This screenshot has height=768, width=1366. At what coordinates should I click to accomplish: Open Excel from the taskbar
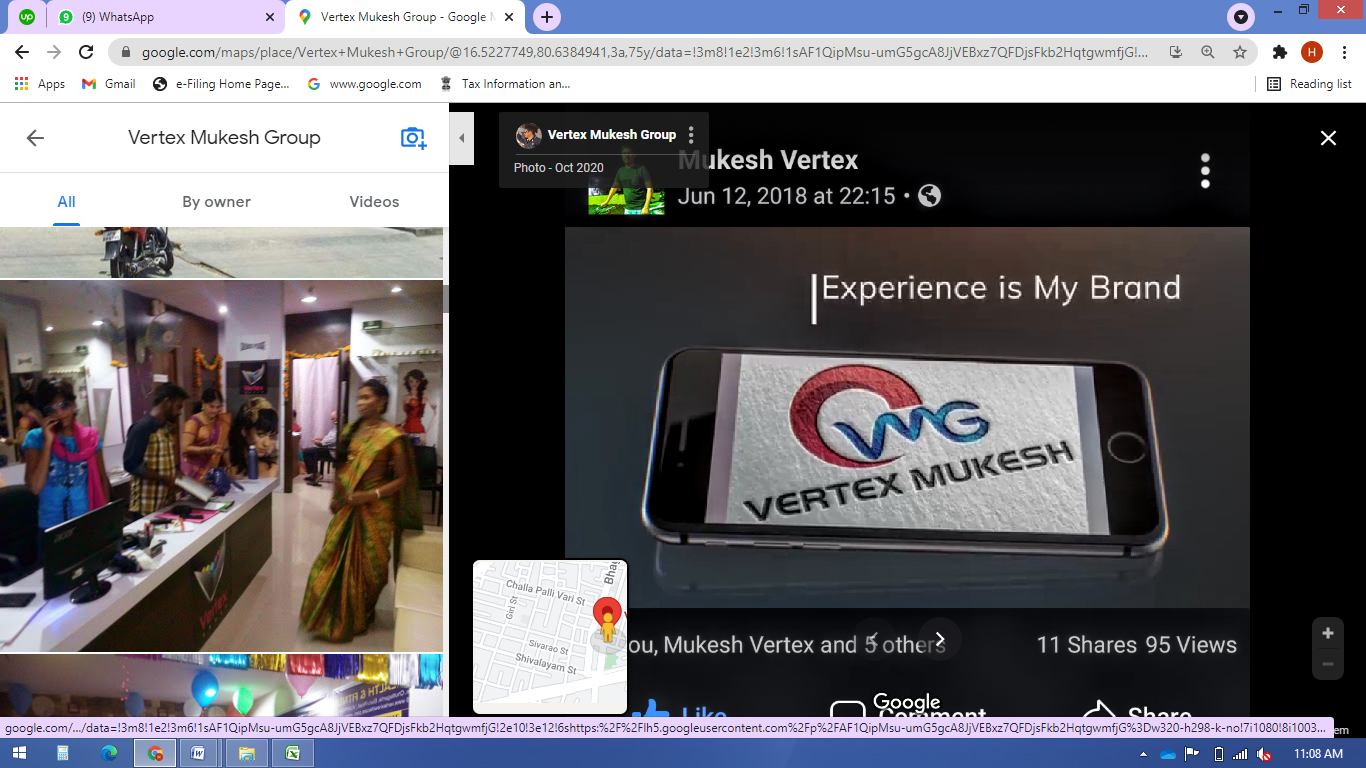(x=293, y=754)
